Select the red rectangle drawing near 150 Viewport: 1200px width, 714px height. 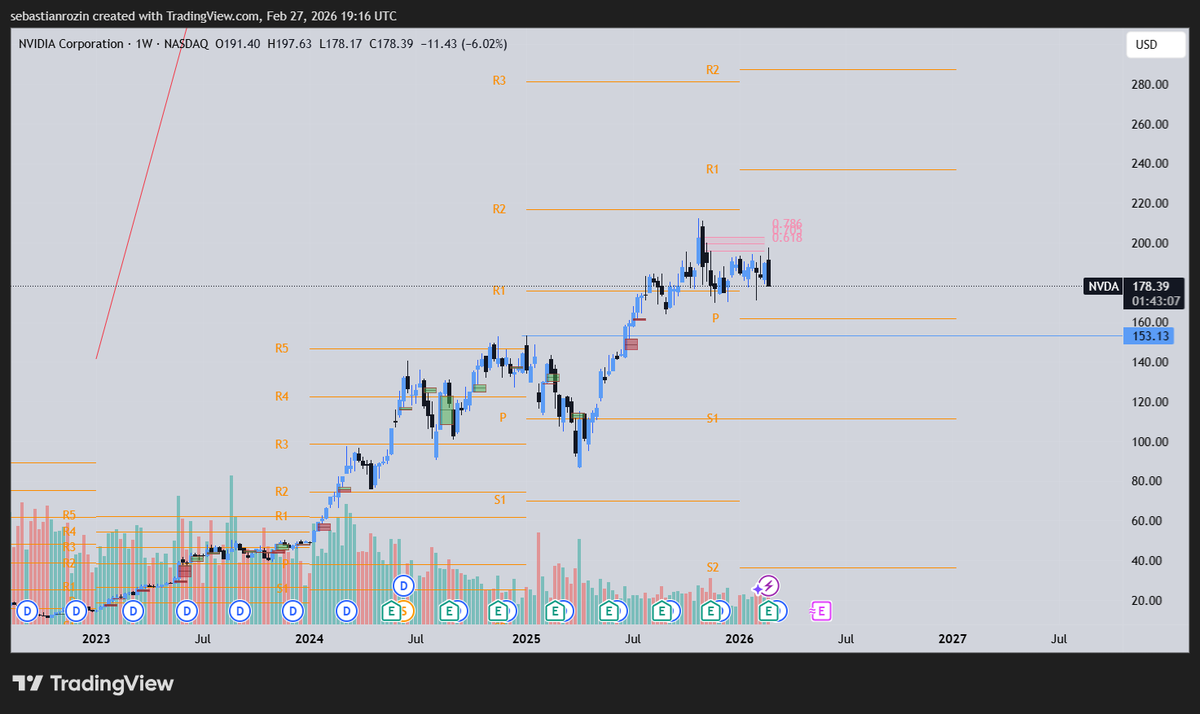click(x=631, y=344)
